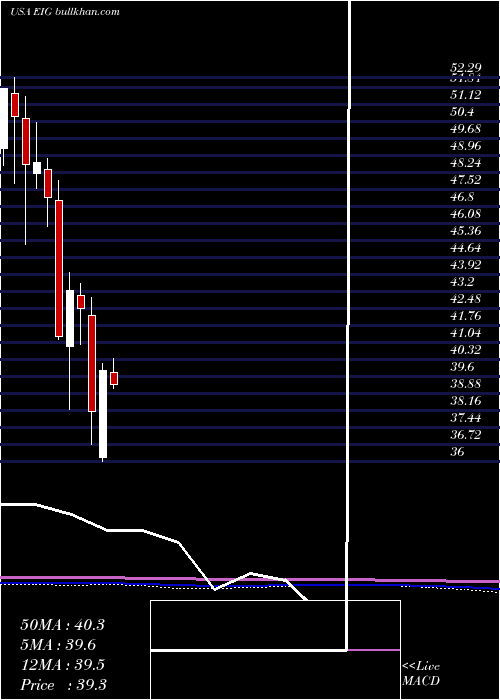
Task: Select the last small red candlestick near 39.6
Action: click(x=114, y=378)
